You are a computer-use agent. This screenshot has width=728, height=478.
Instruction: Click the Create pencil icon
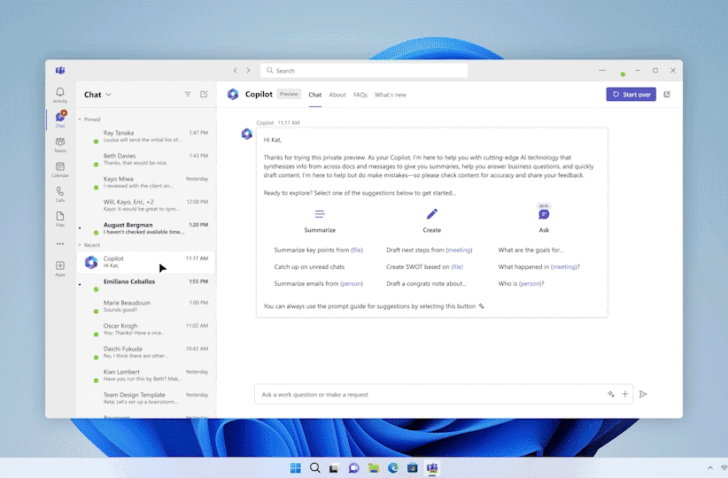point(432,214)
